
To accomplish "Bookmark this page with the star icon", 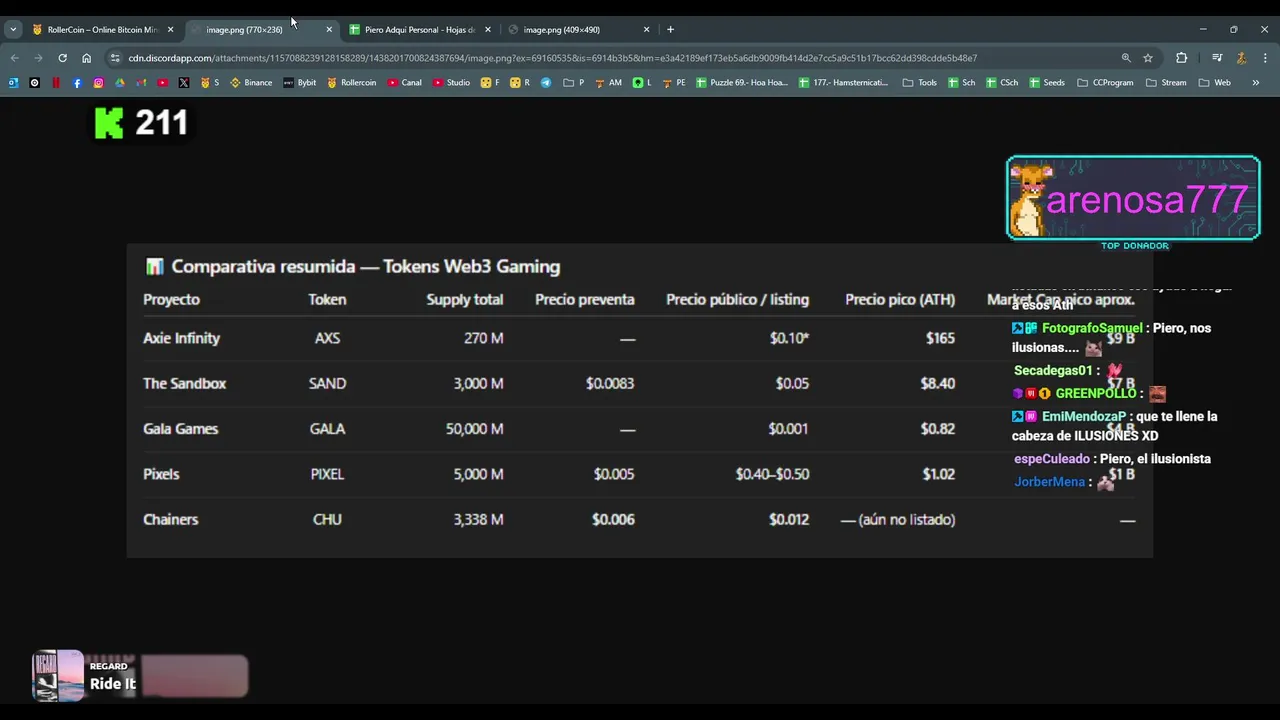I will (1148, 58).
